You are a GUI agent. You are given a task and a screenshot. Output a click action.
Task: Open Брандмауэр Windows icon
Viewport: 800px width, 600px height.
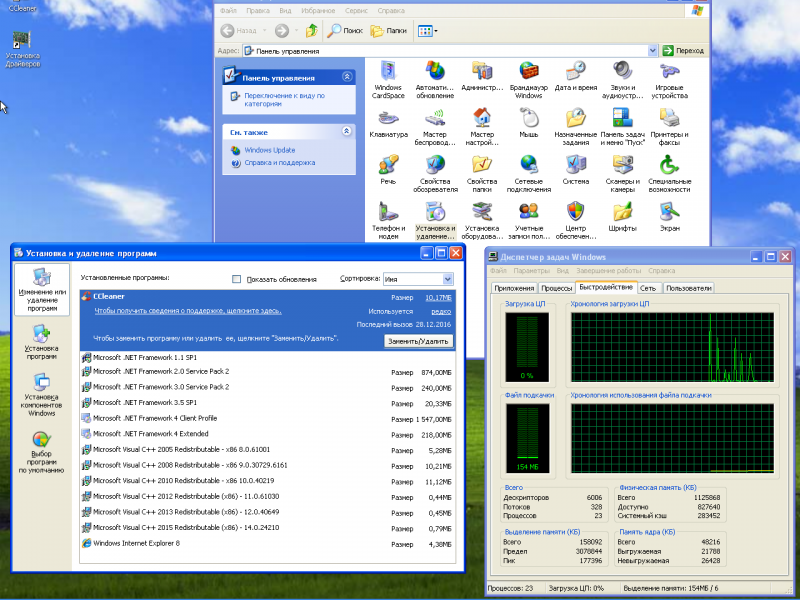(529, 80)
